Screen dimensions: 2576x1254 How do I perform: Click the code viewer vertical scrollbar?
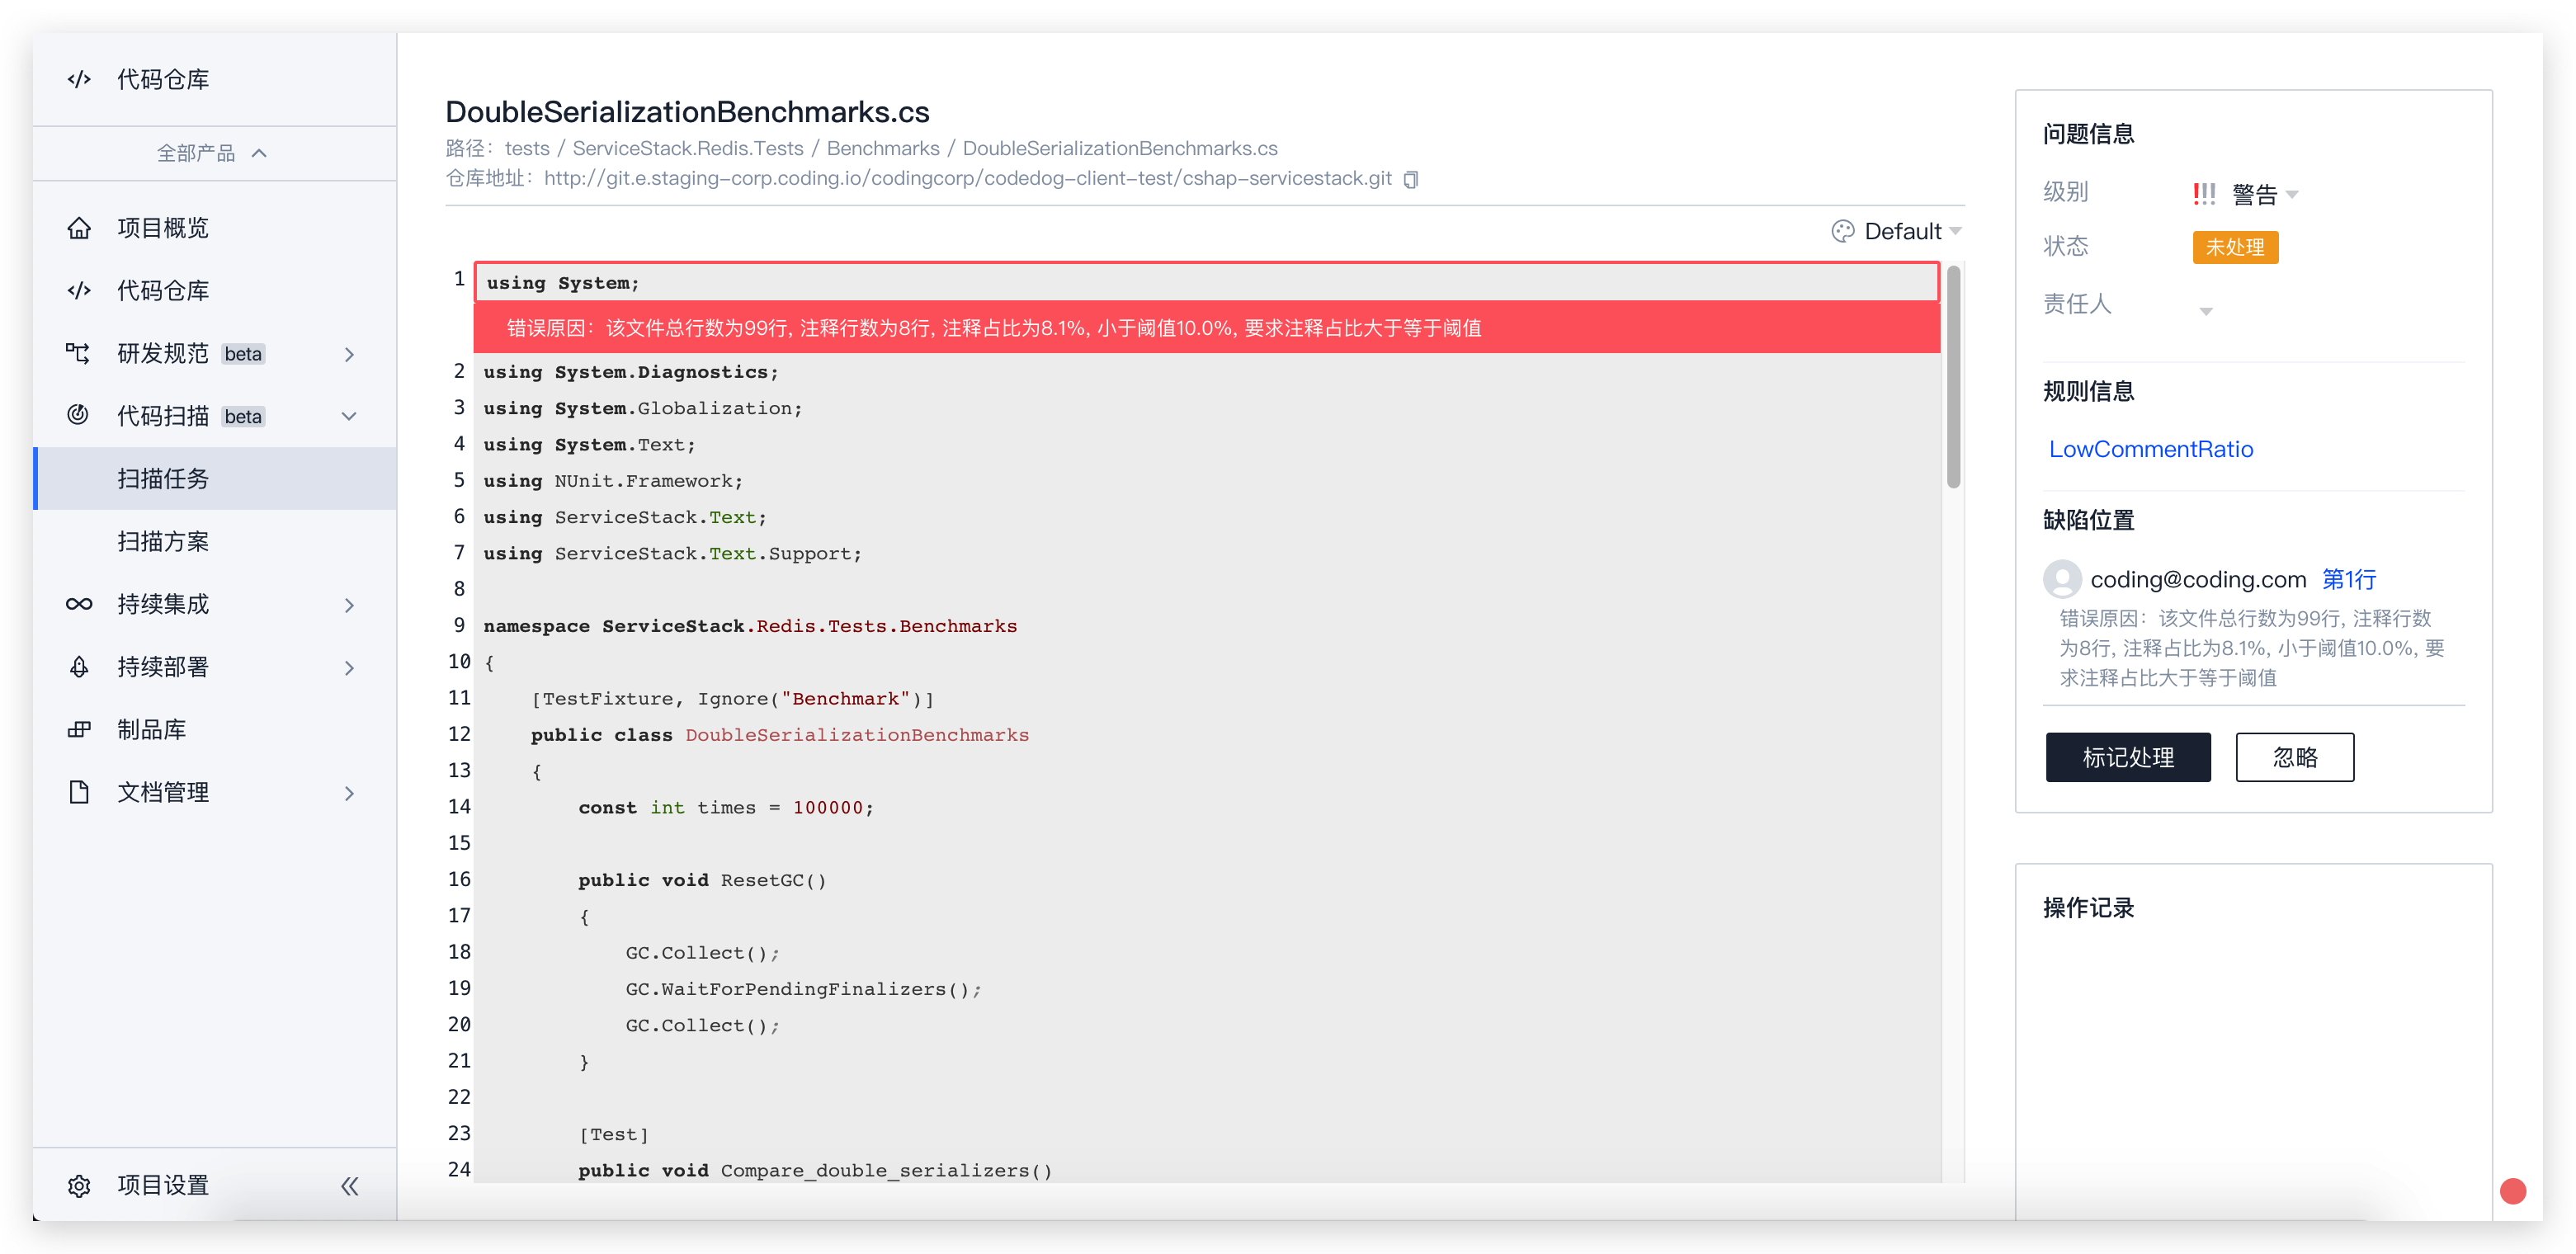click(x=1953, y=377)
